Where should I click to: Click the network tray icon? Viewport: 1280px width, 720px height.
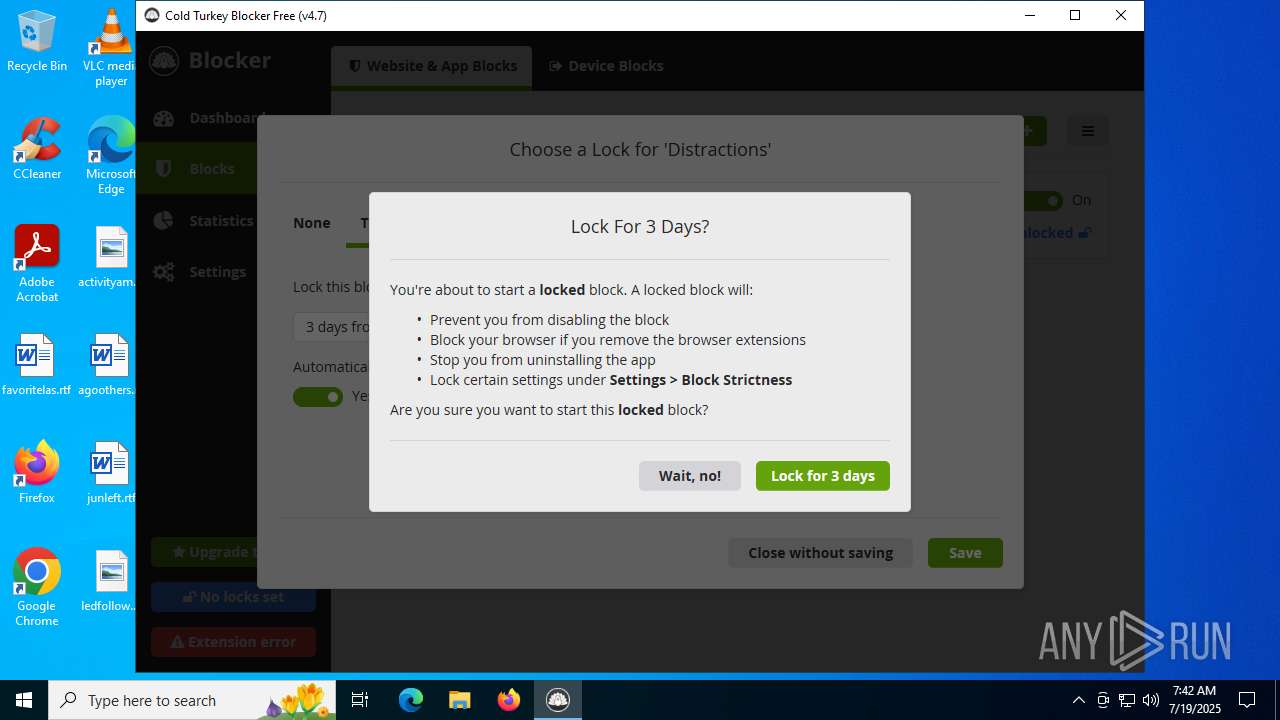click(x=1127, y=700)
